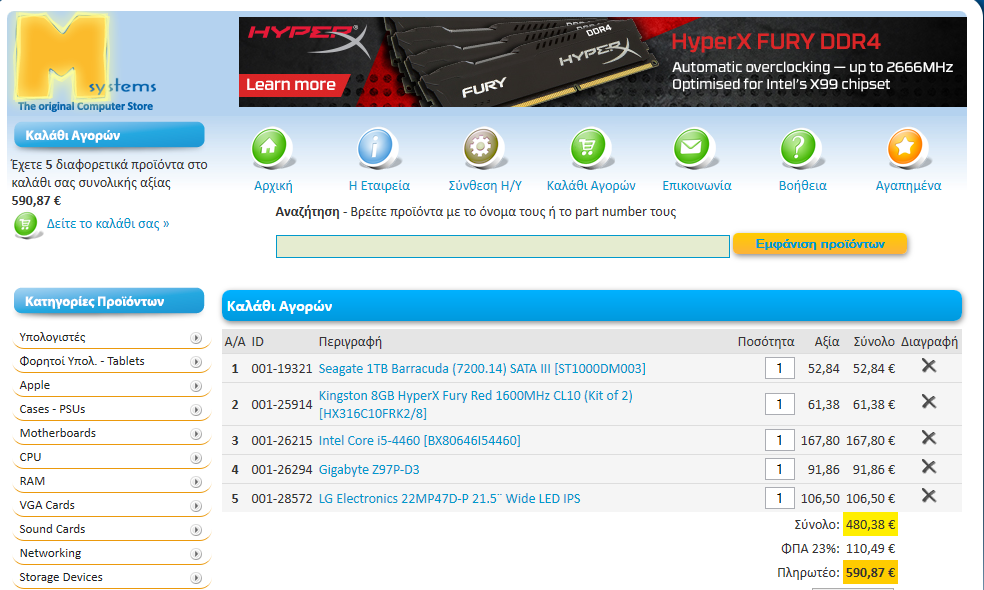Screen dimensions: 984x590
Task: Delete LG Electronics 22MP47D-P from cart
Action: pyautogui.click(x=929, y=496)
